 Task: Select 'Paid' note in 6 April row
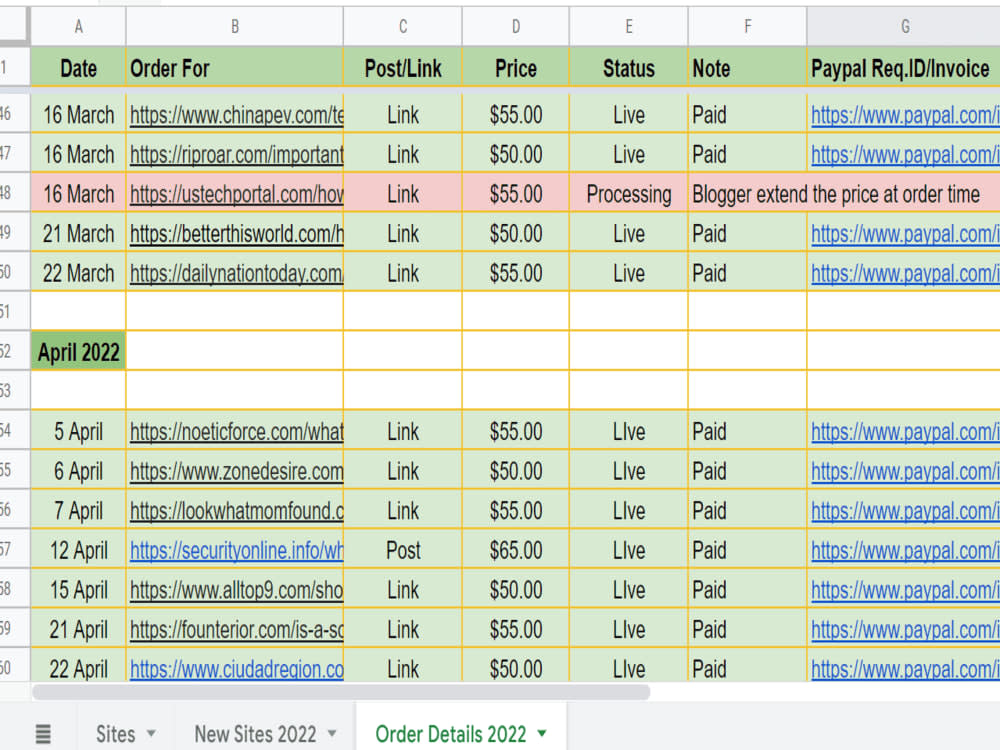[747, 471]
